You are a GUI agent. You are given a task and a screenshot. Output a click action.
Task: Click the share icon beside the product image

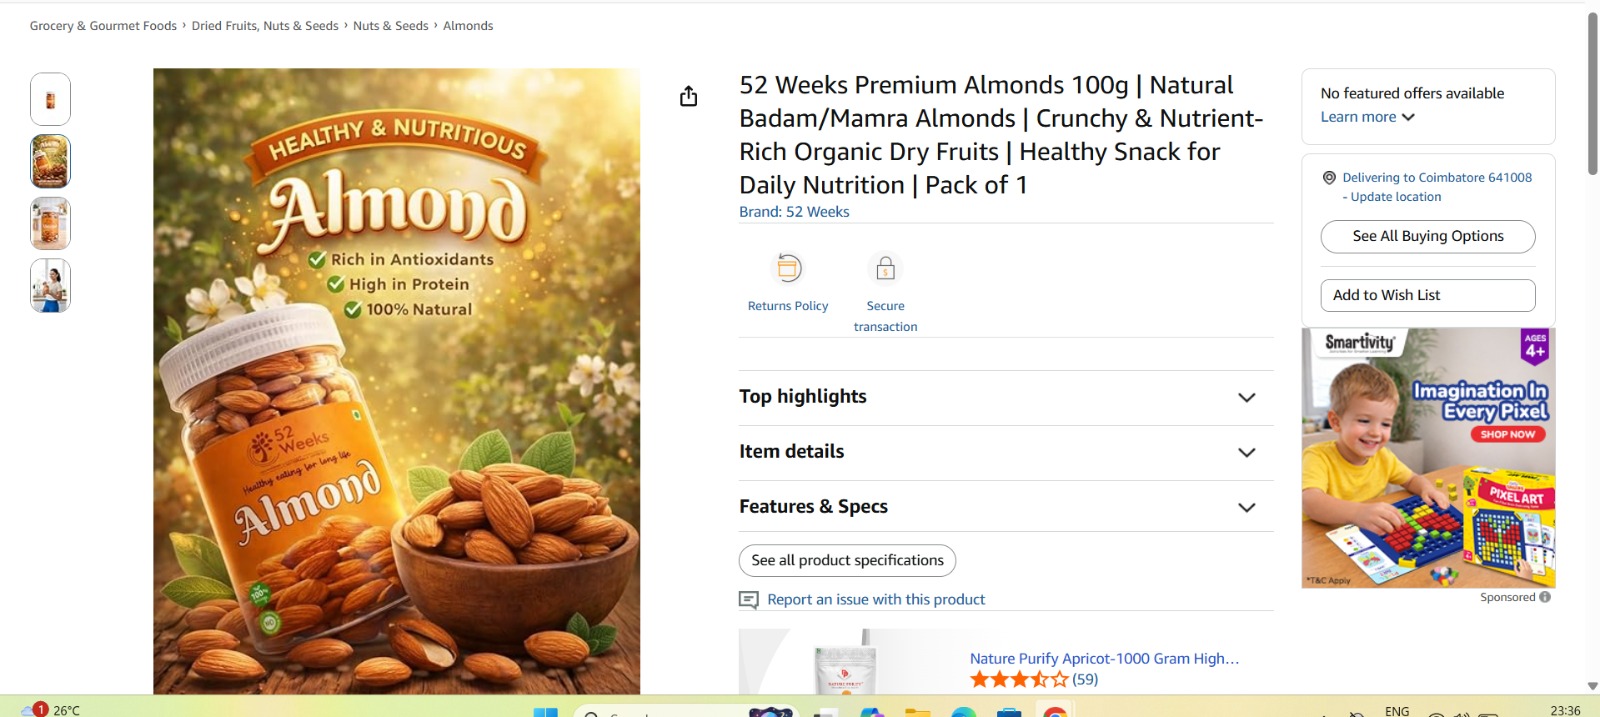coord(688,96)
